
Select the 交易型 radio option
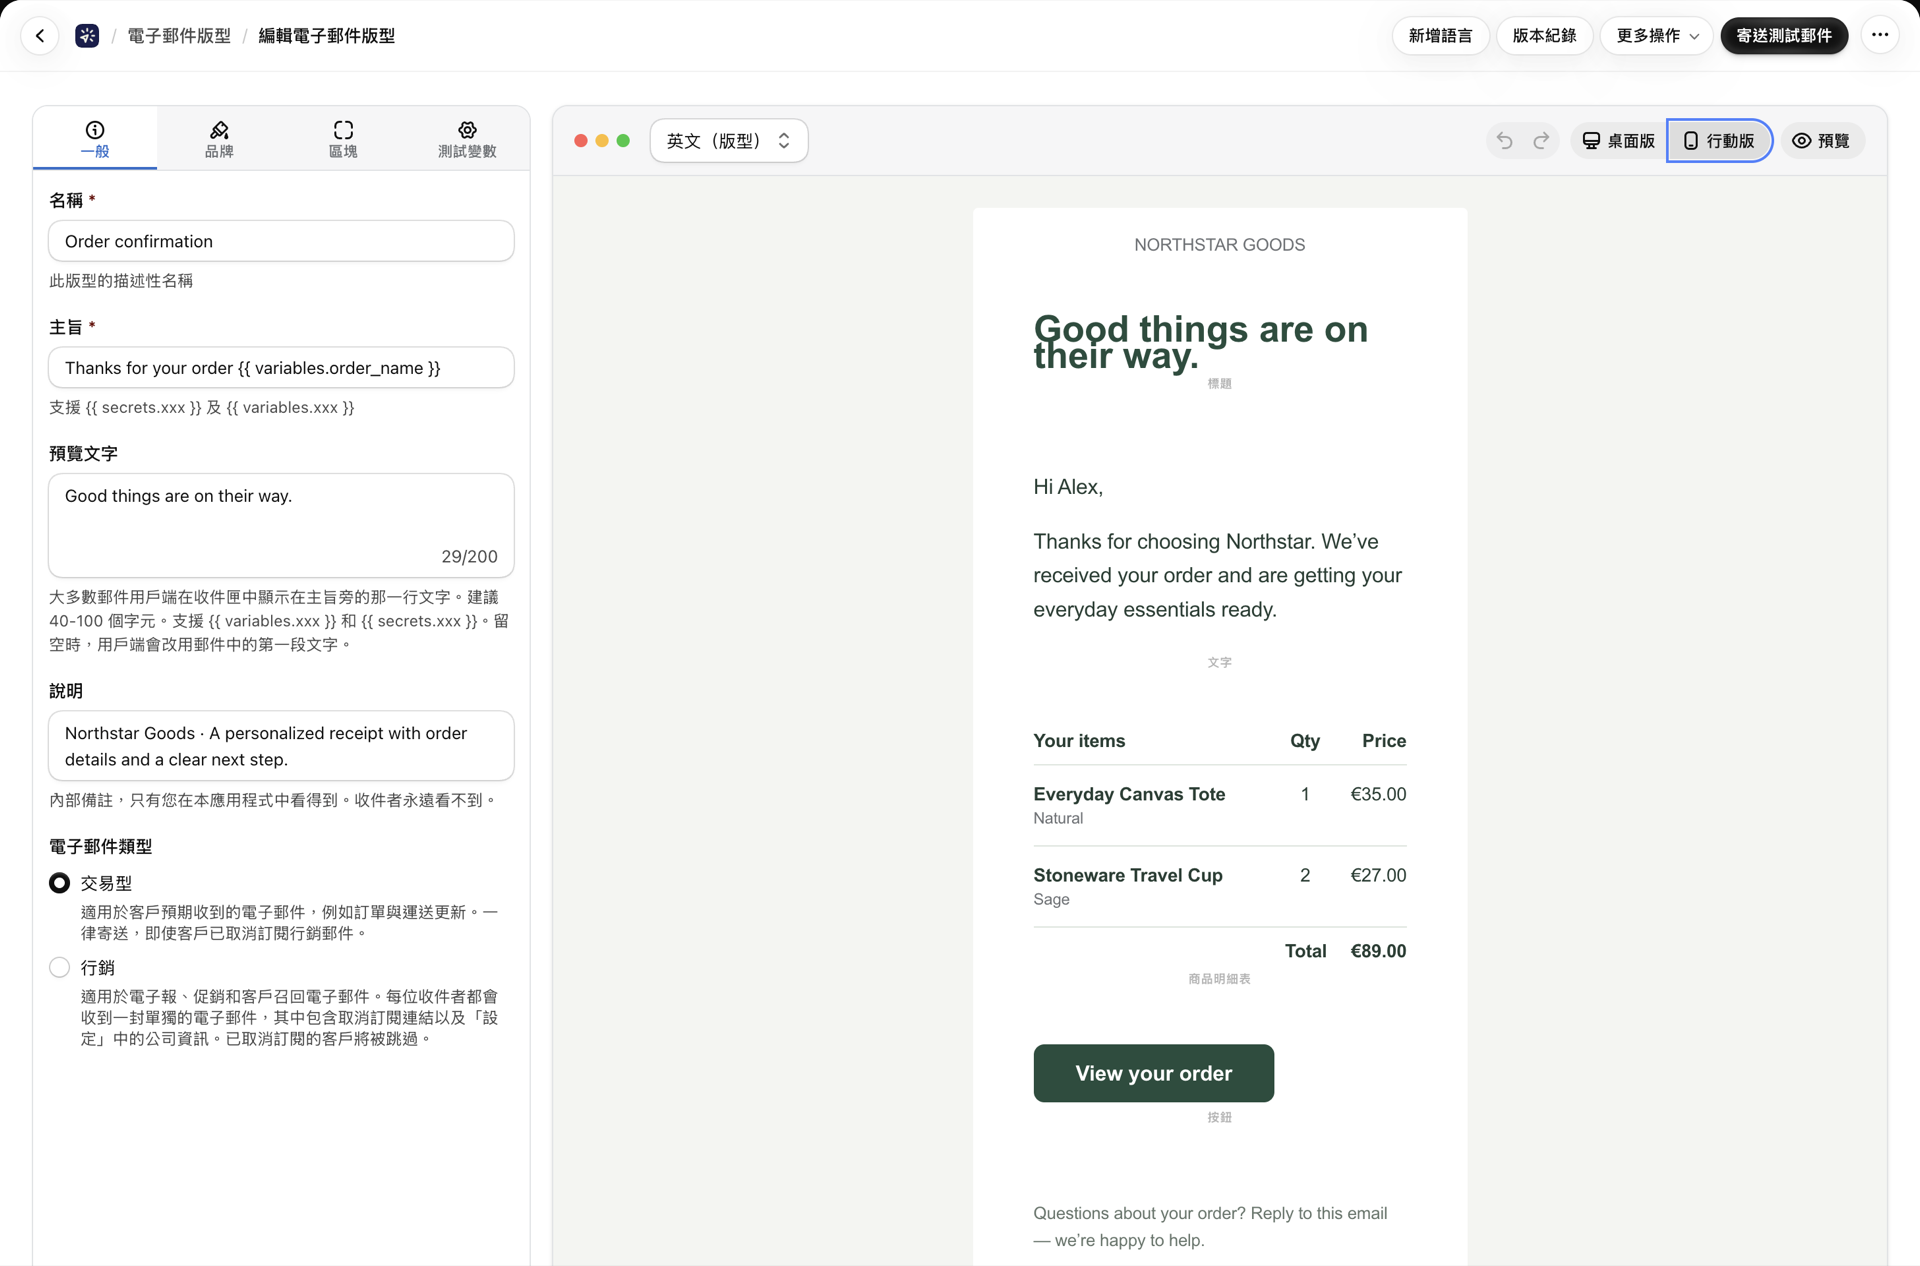tap(60, 883)
